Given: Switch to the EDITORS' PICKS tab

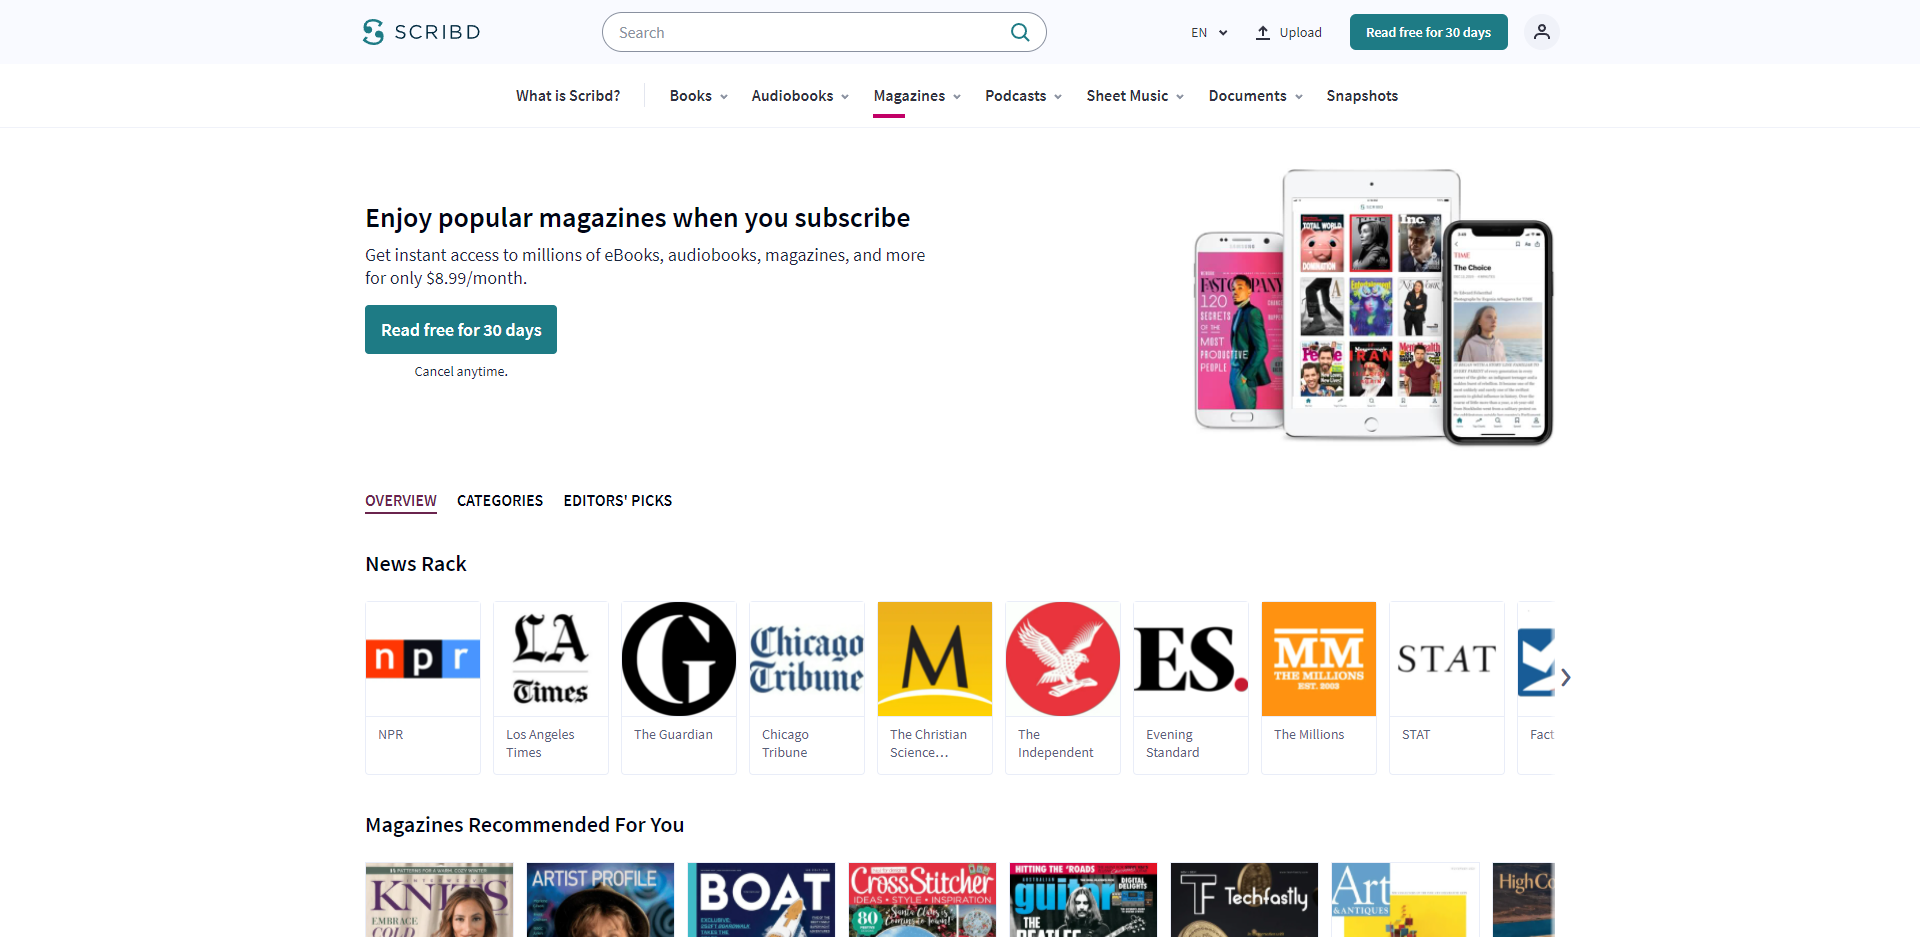Looking at the screenshot, I should (618, 501).
